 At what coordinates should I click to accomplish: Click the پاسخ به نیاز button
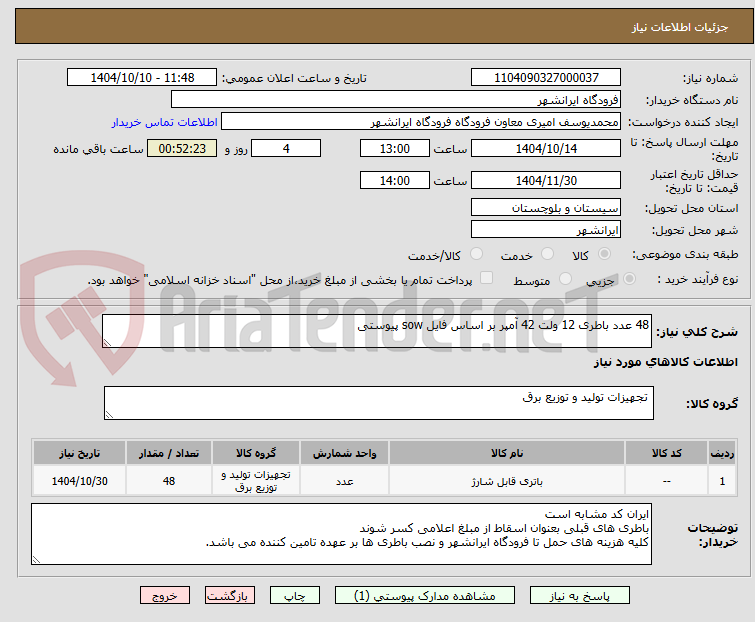pyautogui.click(x=580, y=596)
